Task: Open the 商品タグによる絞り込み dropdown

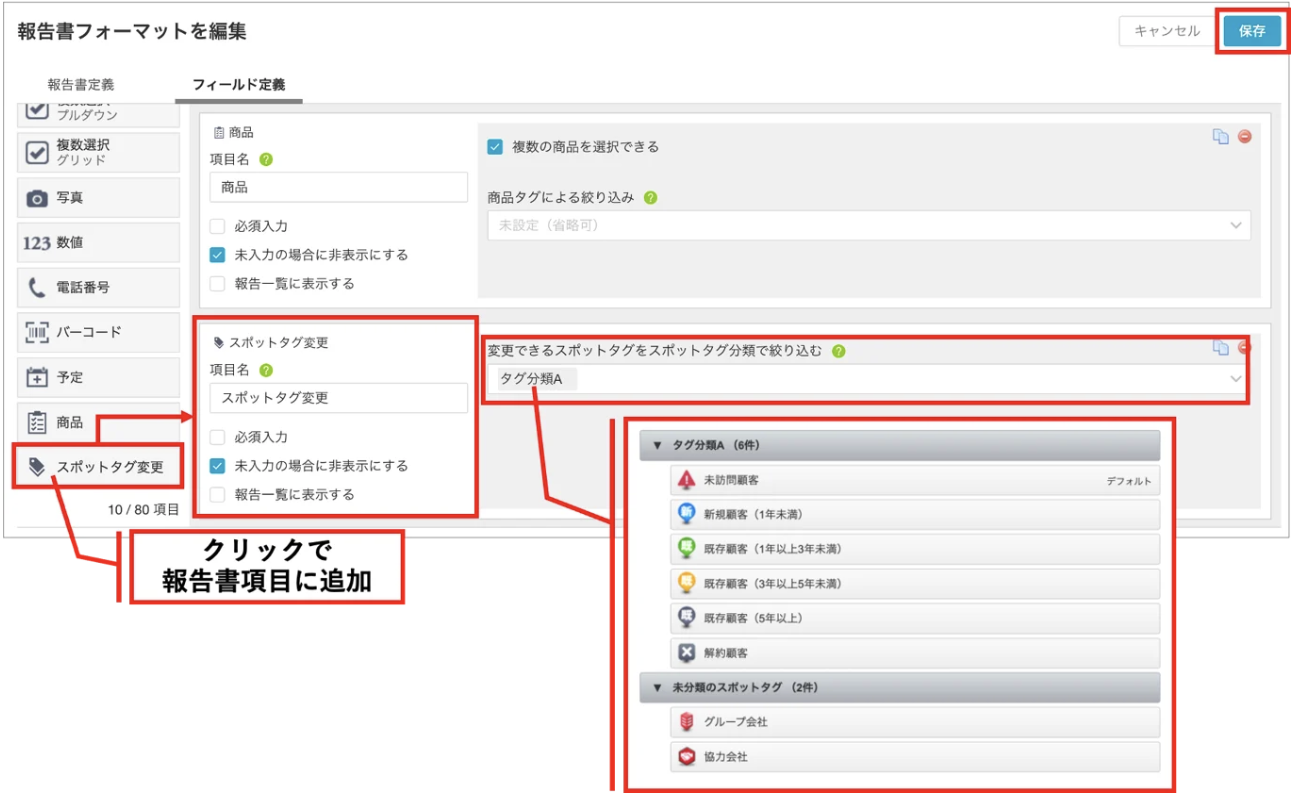Action: 869,225
